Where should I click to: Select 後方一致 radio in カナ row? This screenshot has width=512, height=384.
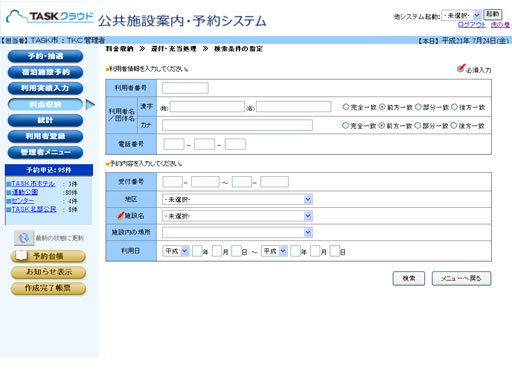click(x=454, y=125)
